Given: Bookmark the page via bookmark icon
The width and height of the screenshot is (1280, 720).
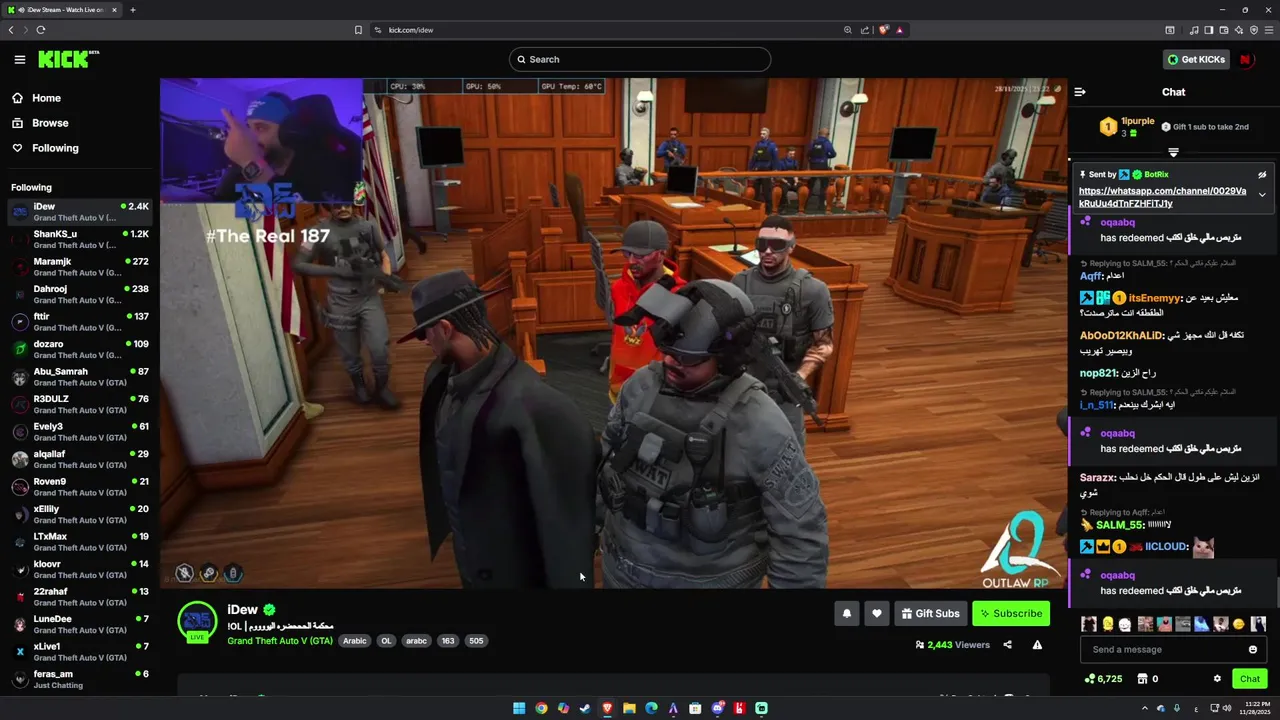Looking at the screenshot, I should coord(358,30).
